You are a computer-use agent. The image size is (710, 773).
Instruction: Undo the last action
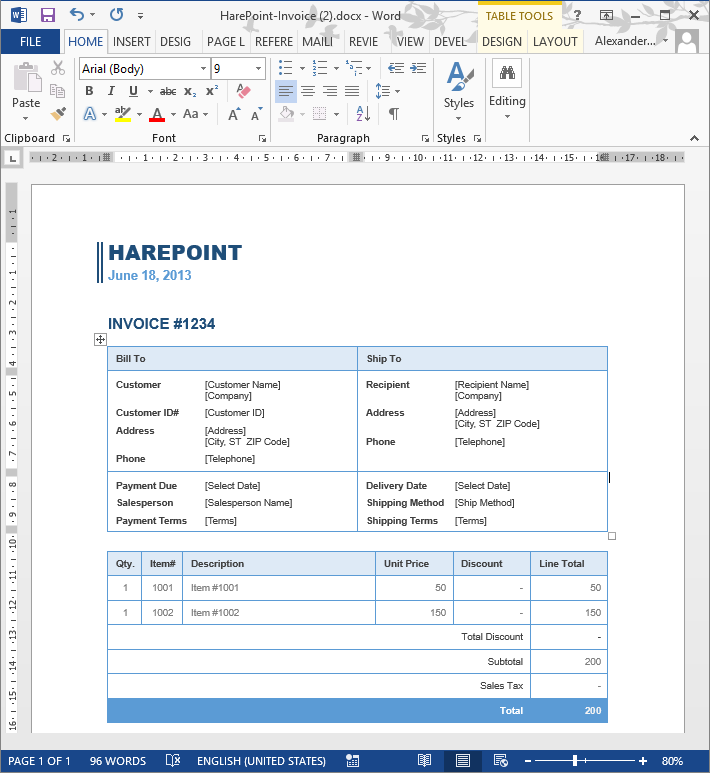[76, 15]
